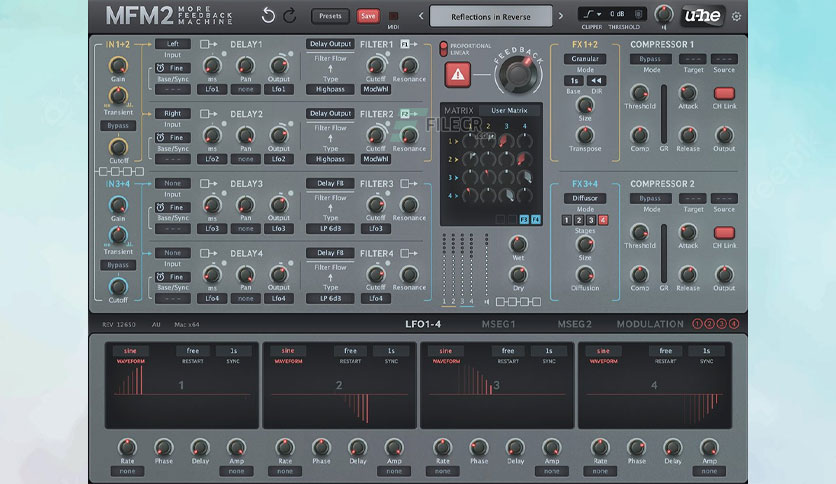Click the red Save button
Image resolution: width=836 pixels, height=484 pixels.
coord(368,16)
